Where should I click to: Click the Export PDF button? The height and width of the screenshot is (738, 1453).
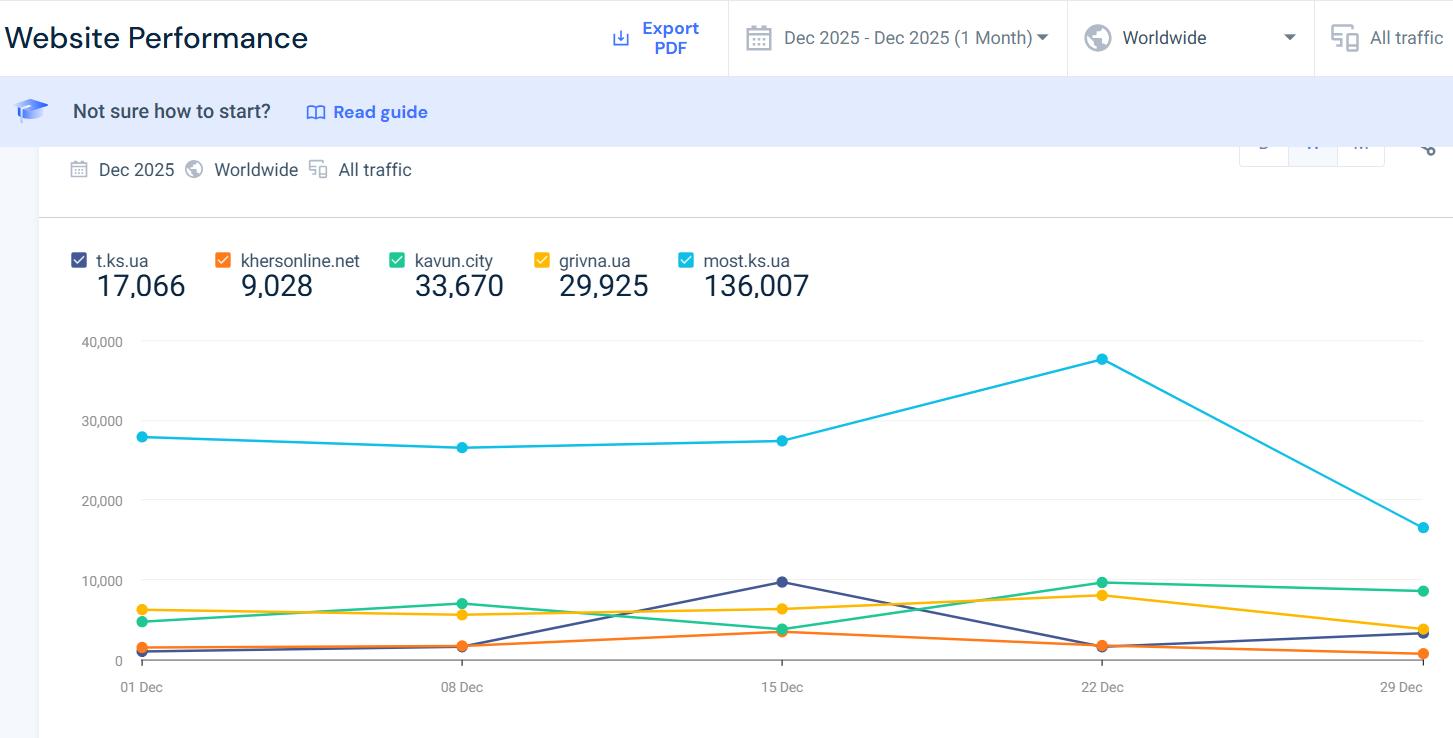669,38
